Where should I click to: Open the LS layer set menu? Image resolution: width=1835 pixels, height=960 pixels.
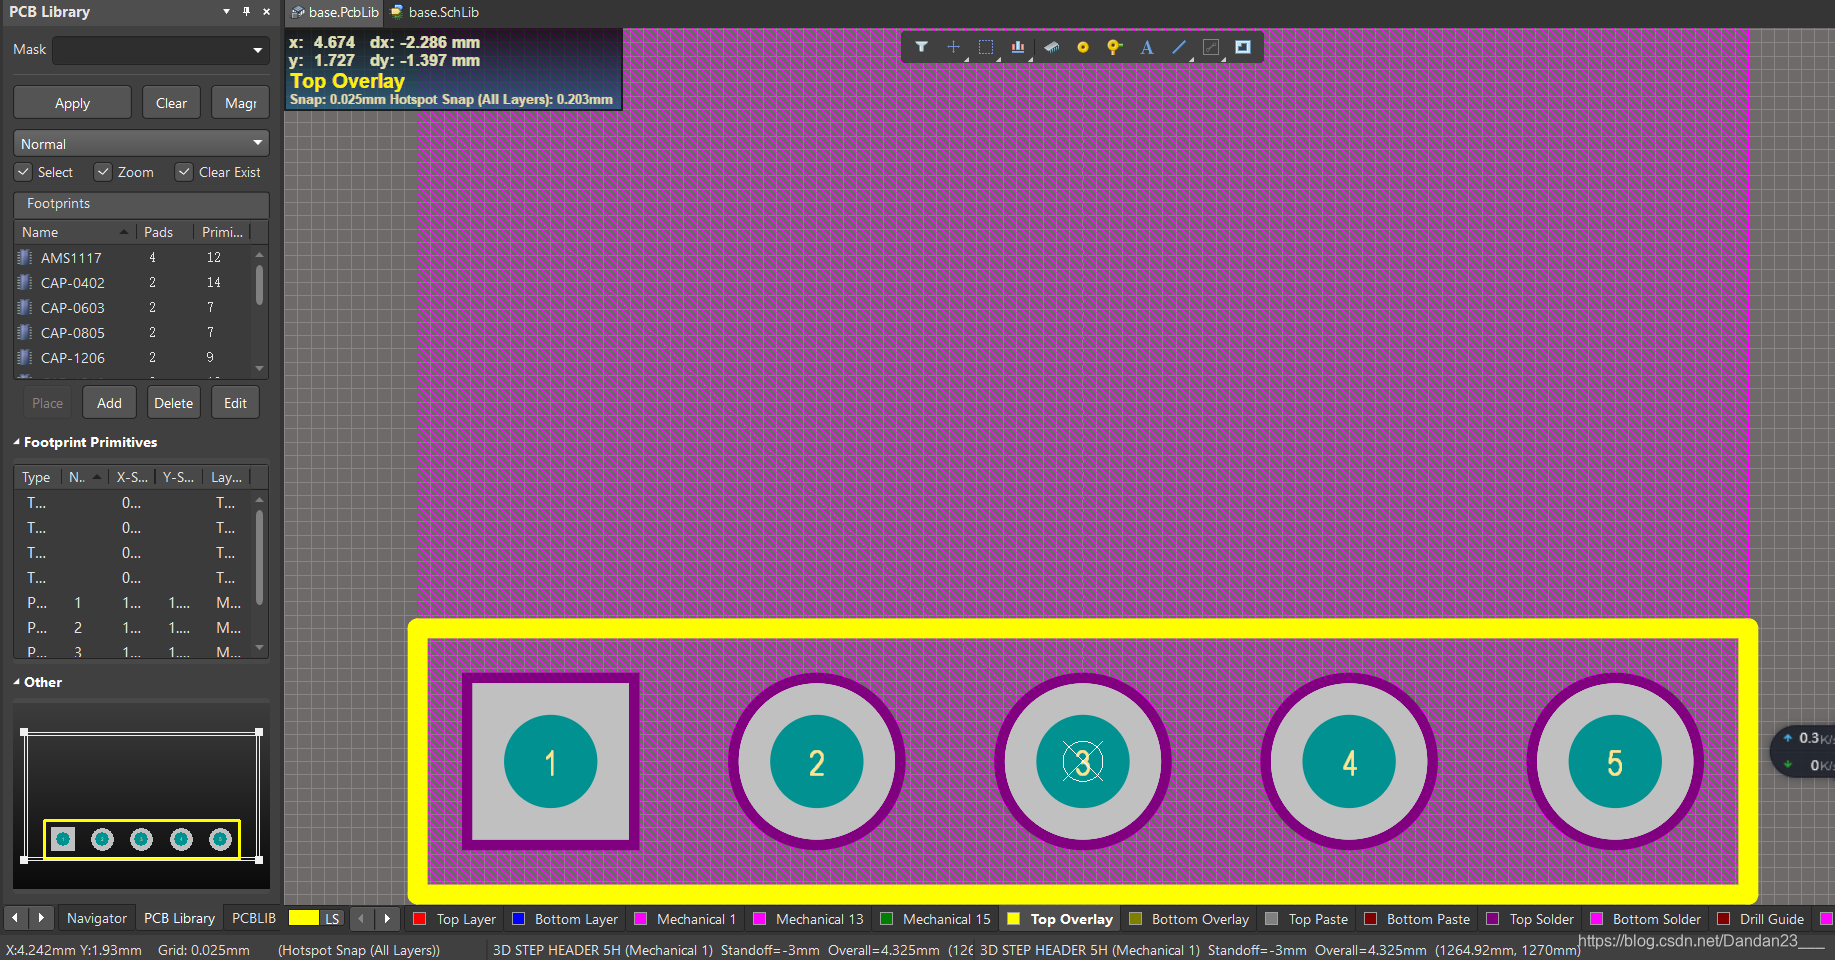[332, 918]
